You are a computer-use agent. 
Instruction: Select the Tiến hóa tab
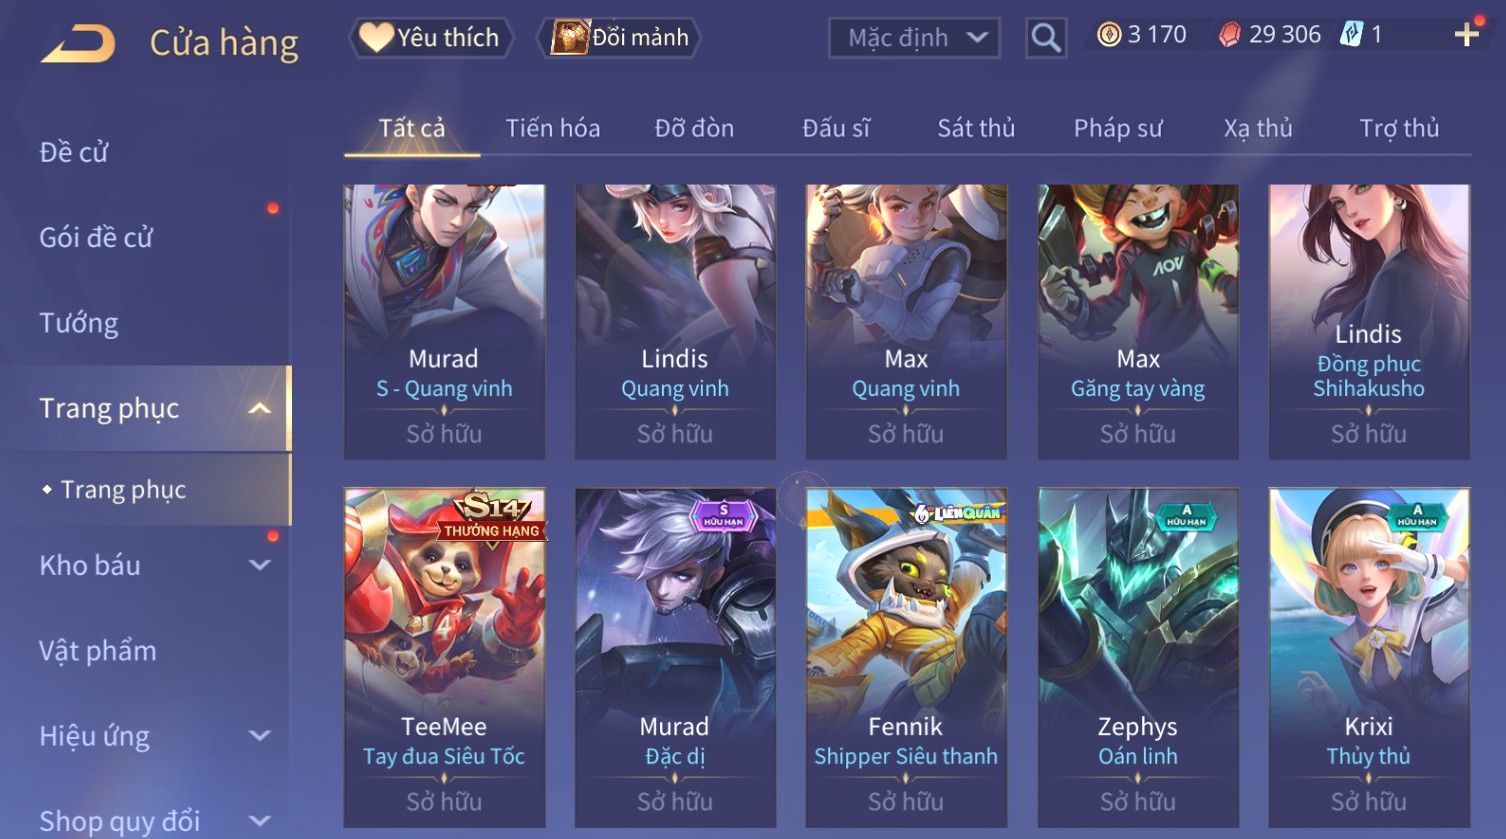click(553, 128)
